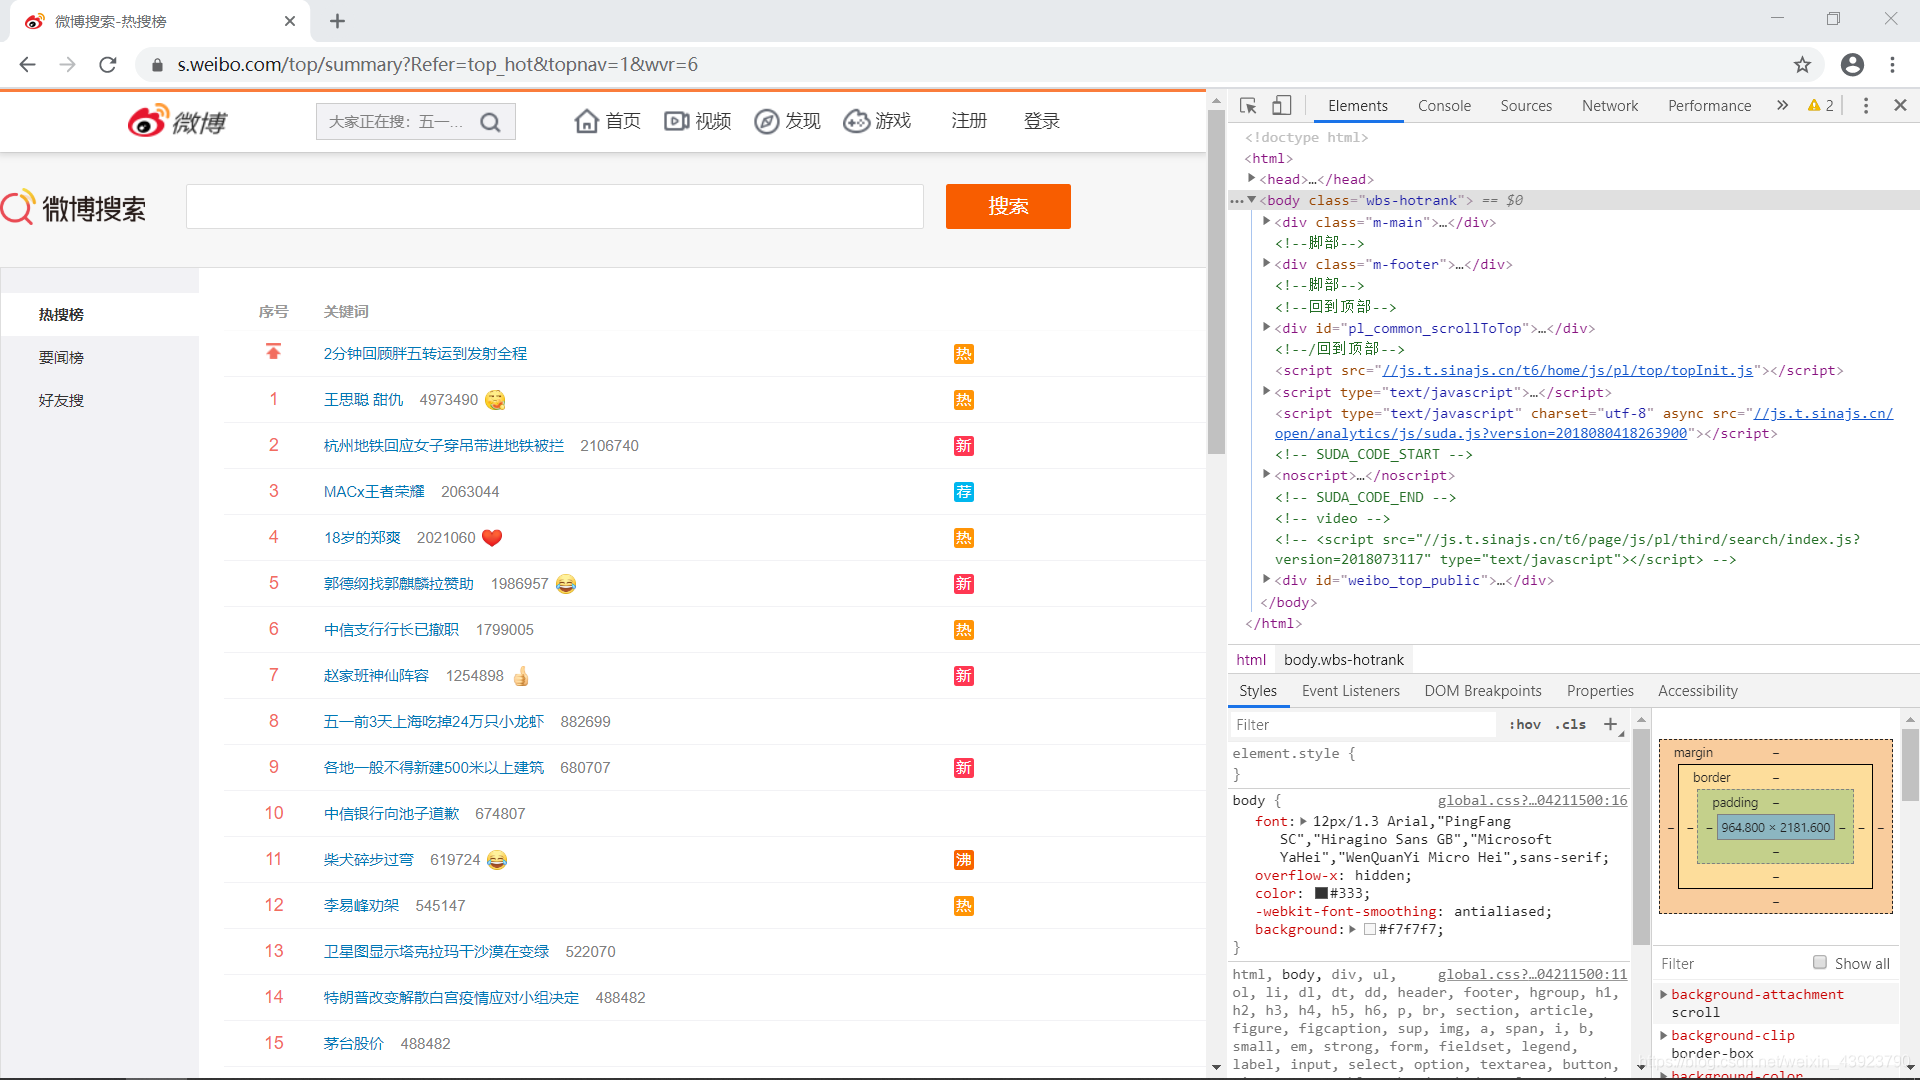
Task: Click the browser back arrow
Action: pyautogui.click(x=27, y=64)
